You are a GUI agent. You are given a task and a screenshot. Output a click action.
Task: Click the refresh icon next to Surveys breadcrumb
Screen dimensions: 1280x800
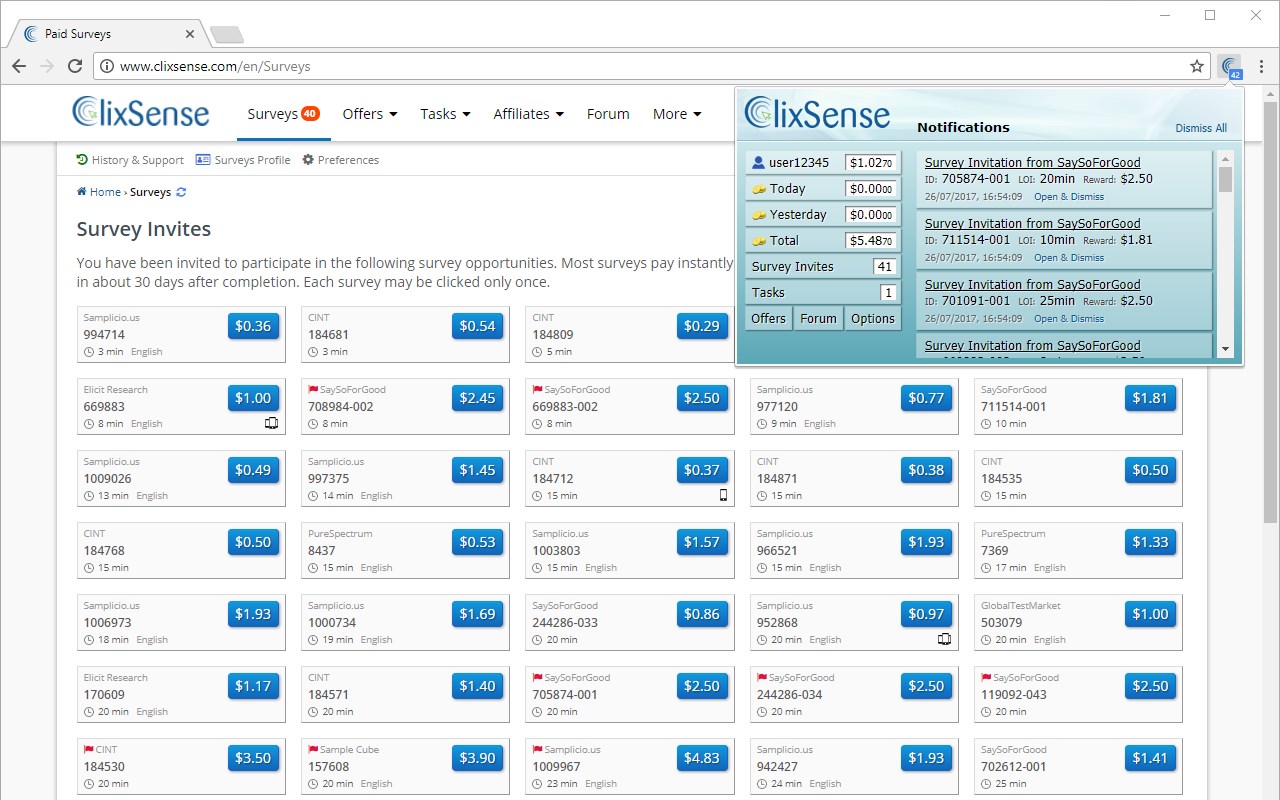[181, 192]
